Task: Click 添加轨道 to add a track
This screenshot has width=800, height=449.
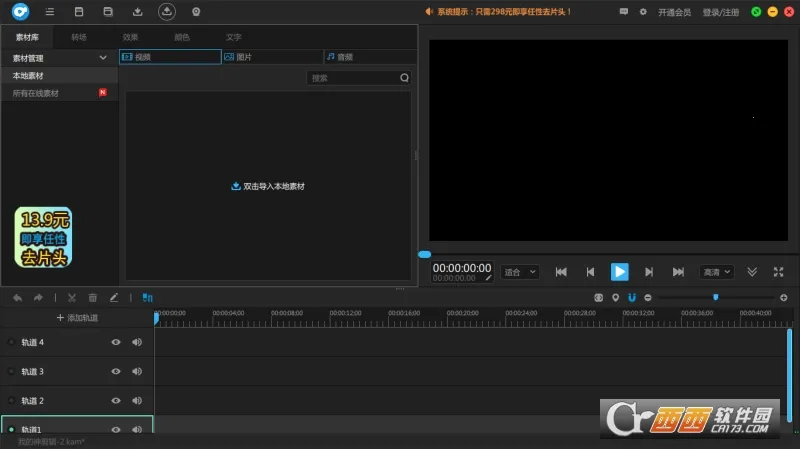Action: pos(77,317)
